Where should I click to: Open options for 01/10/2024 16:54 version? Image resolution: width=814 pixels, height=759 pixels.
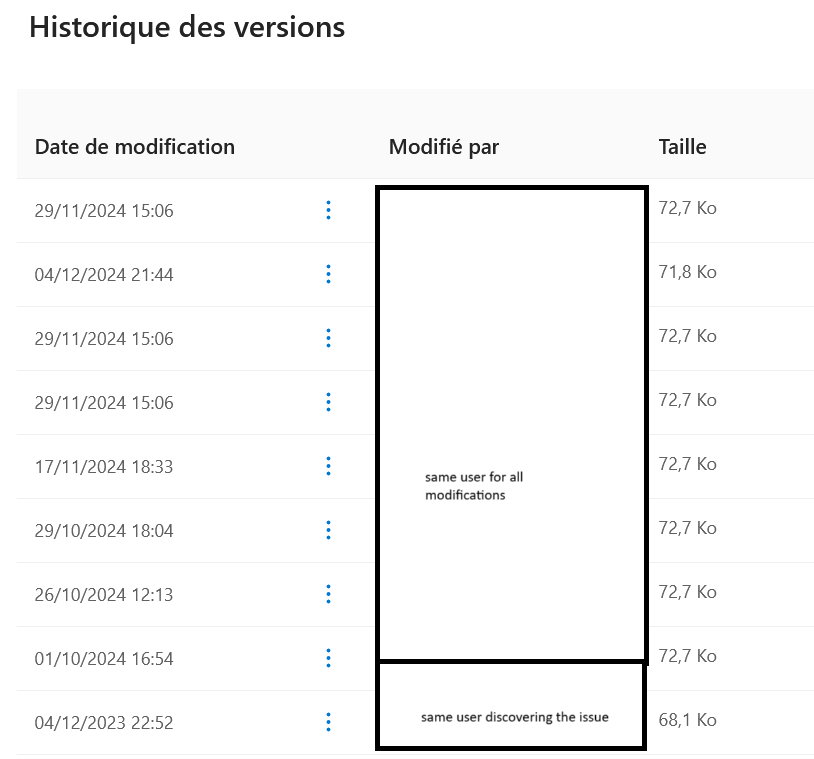click(328, 658)
